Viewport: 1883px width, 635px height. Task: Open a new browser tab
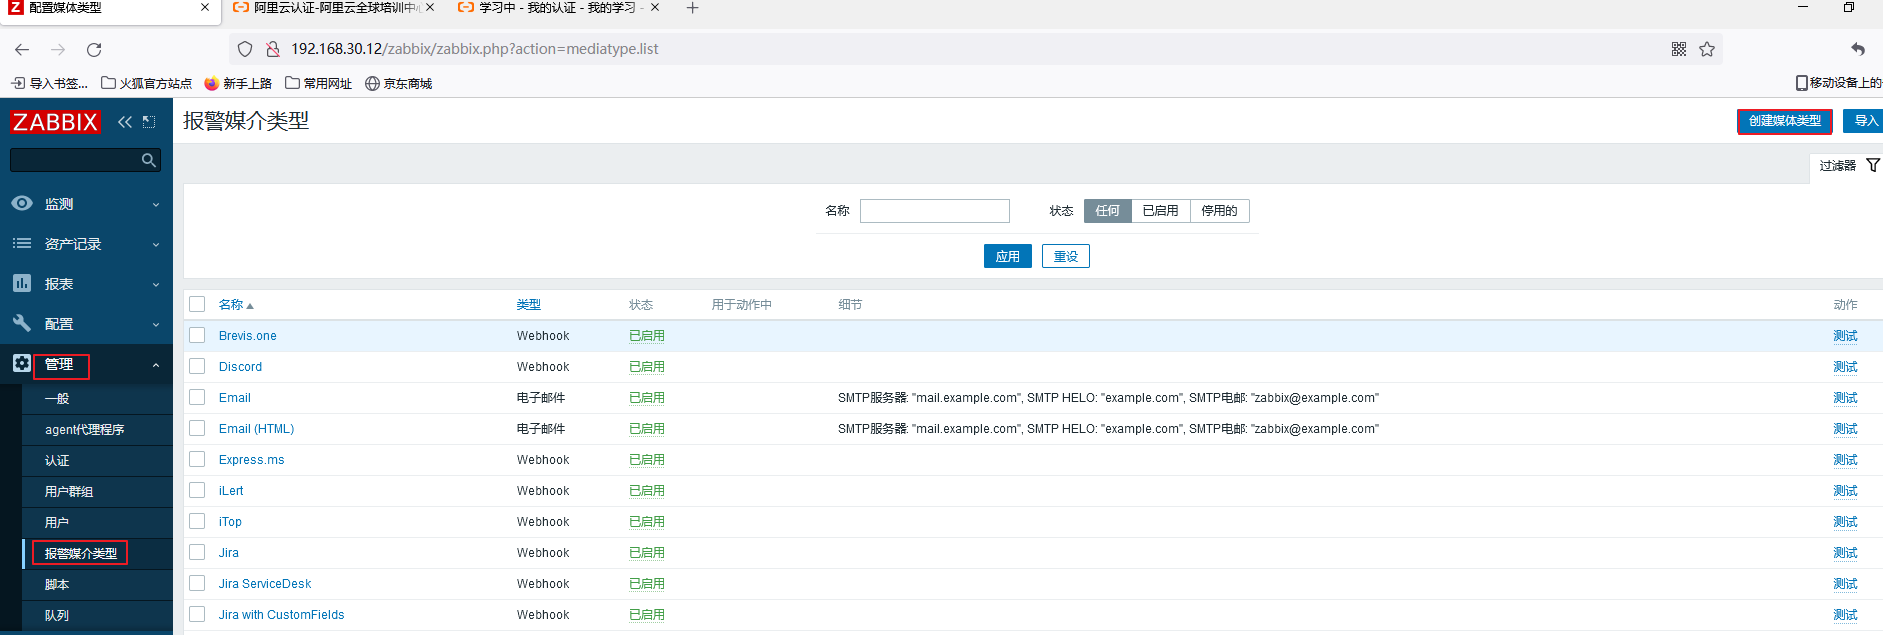coord(692,8)
